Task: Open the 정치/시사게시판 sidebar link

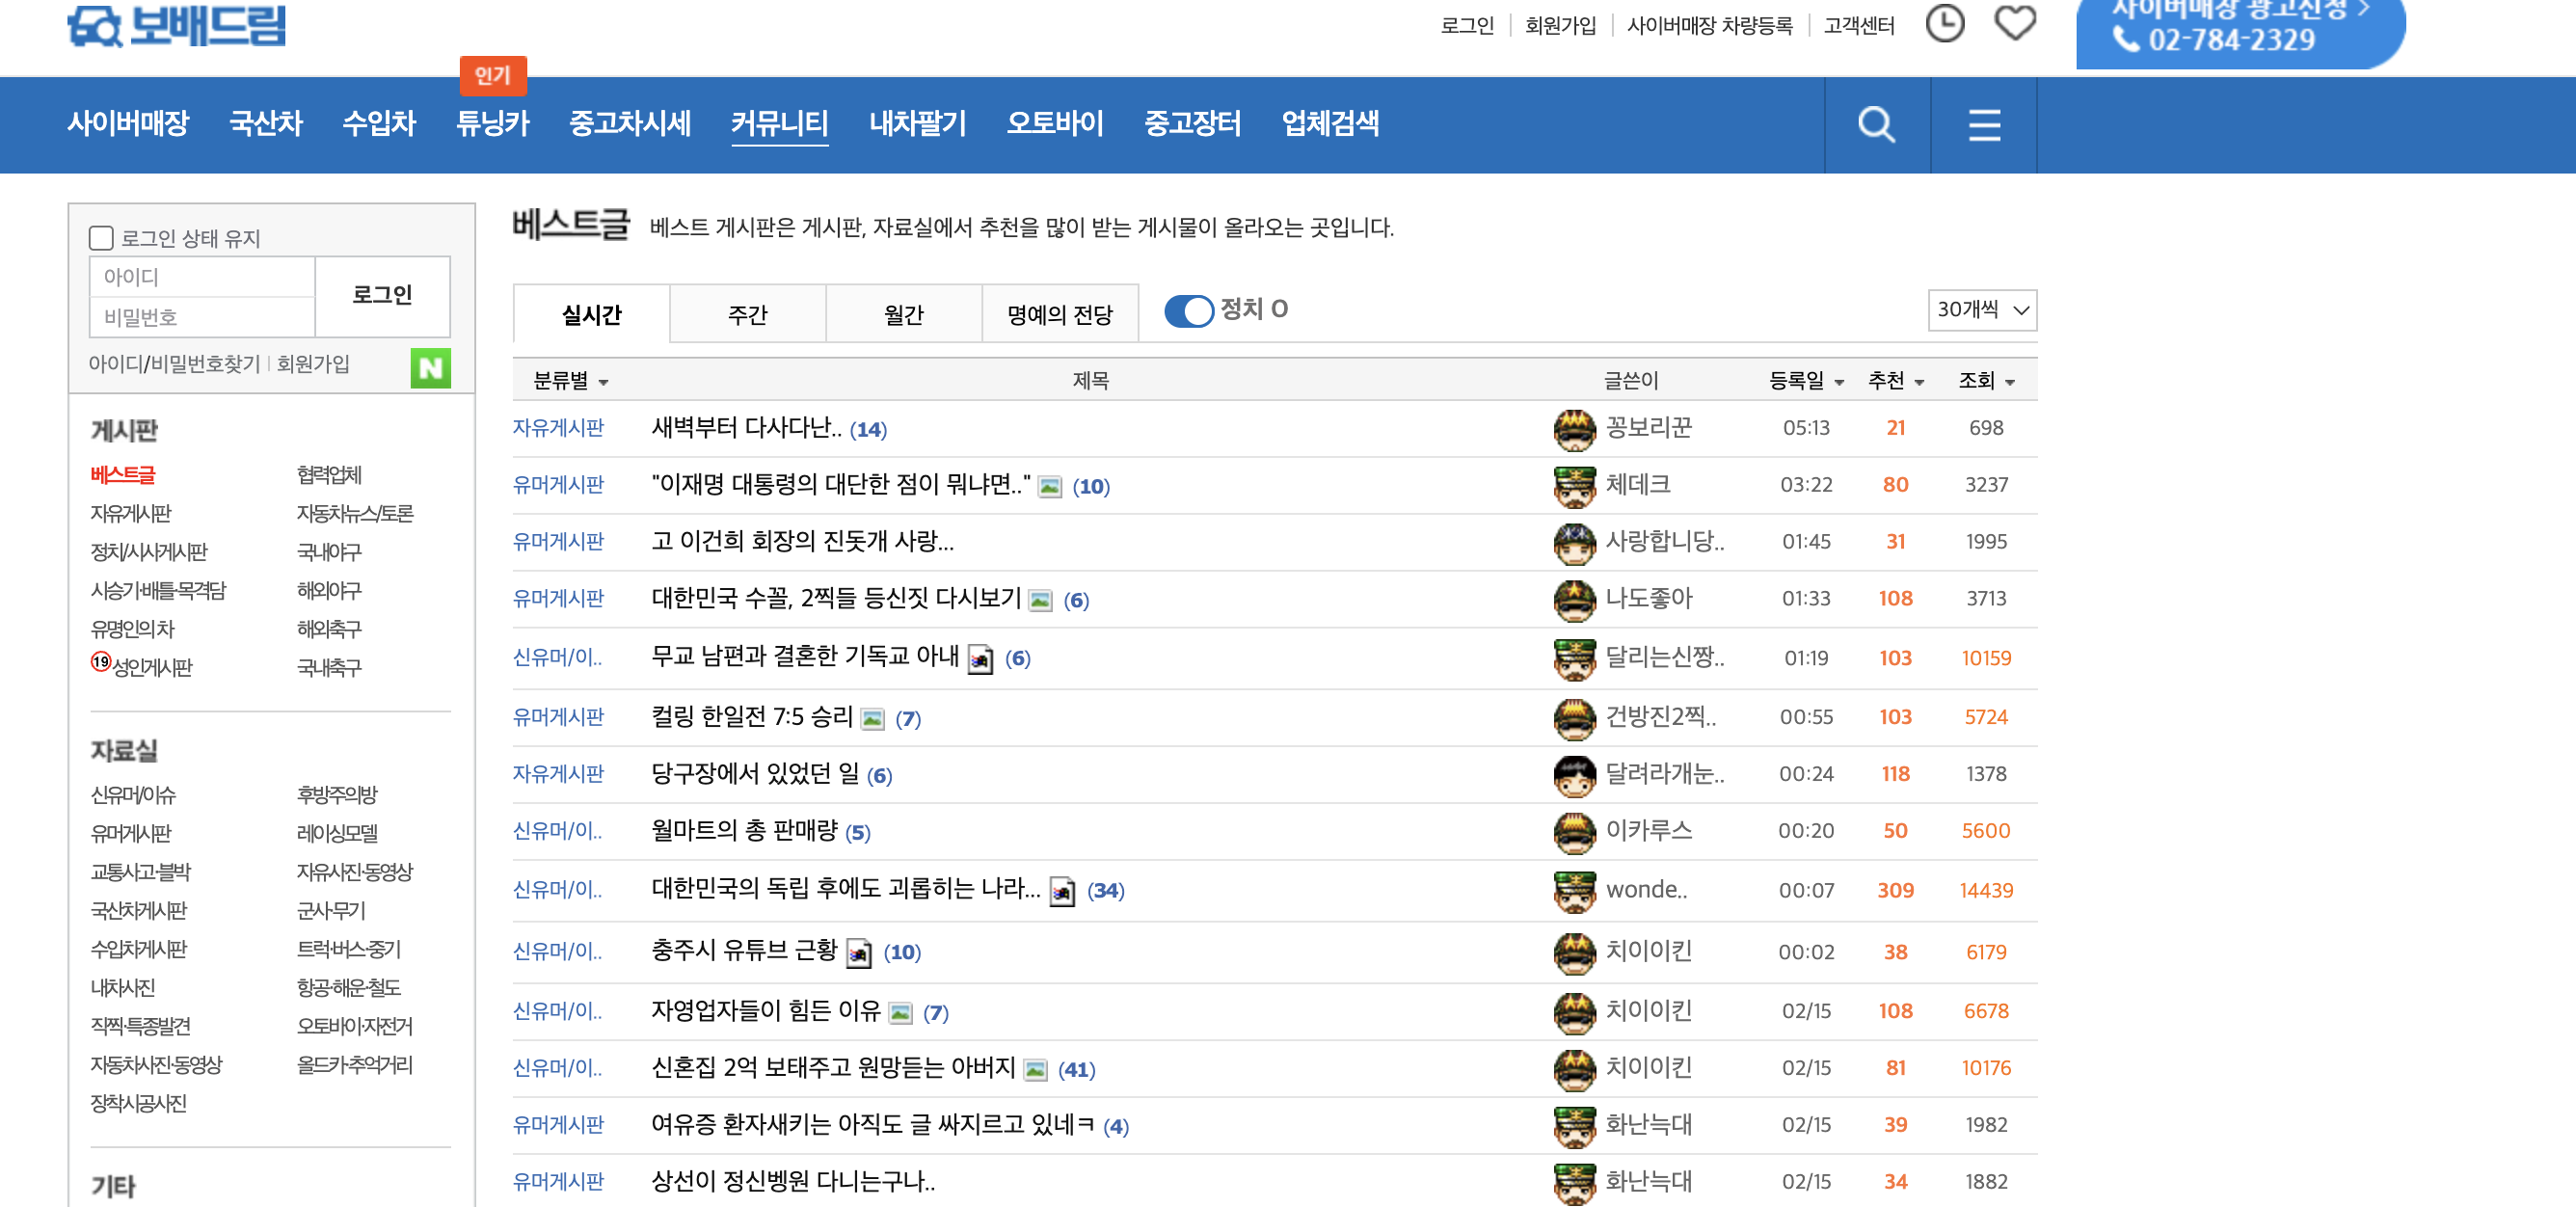Action: (x=149, y=552)
